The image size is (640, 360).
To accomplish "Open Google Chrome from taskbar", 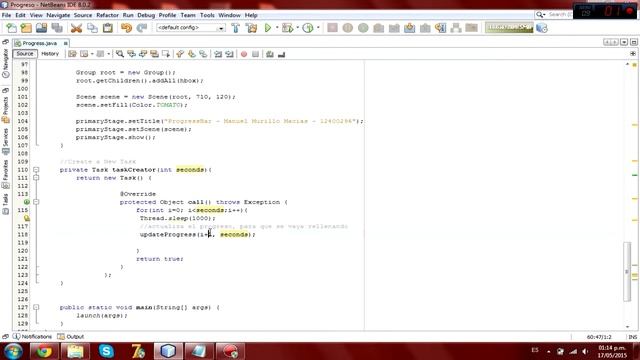I will click(x=44, y=351).
